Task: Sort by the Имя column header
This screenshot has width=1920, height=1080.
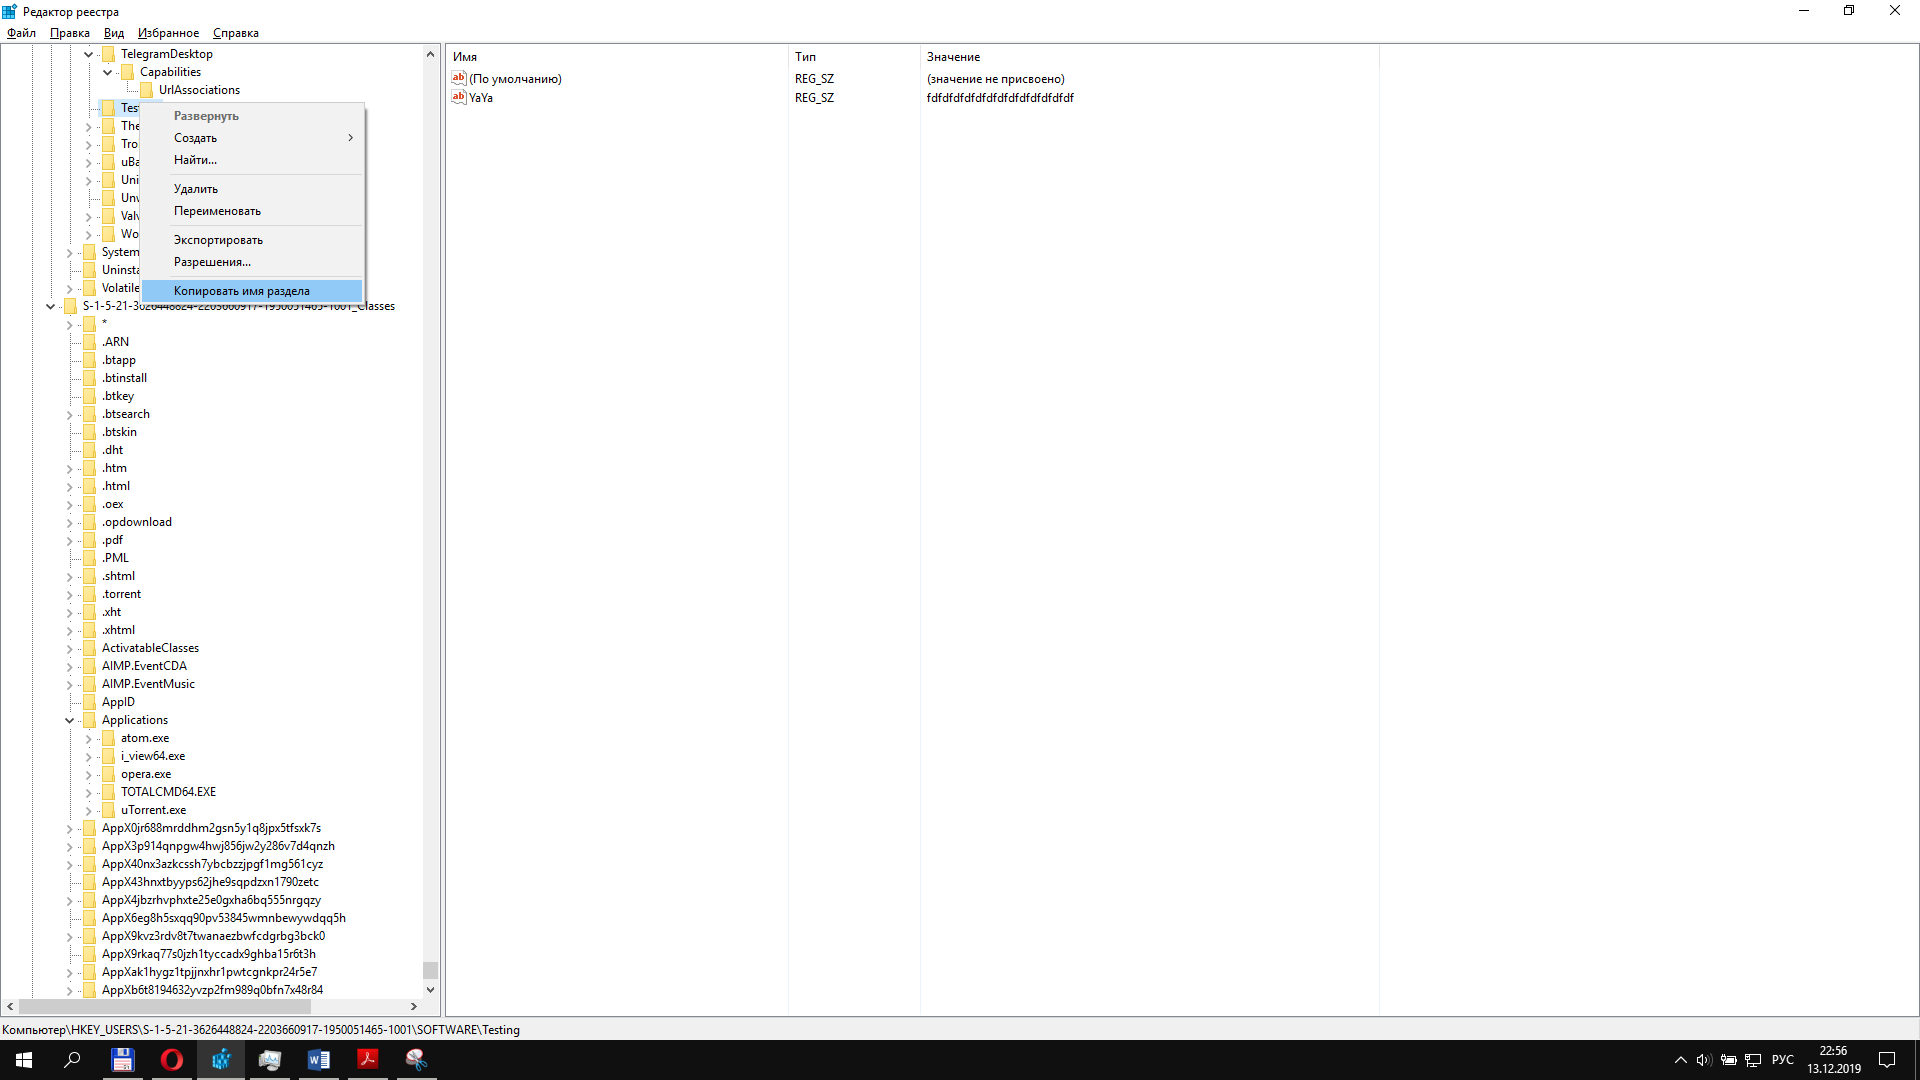Action: coord(617,57)
